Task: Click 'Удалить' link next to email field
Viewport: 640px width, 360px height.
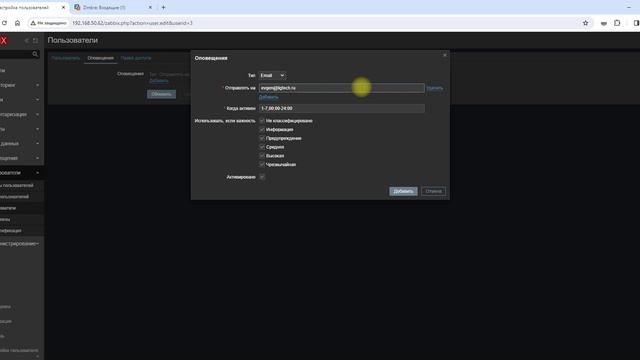Action: click(435, 88)
